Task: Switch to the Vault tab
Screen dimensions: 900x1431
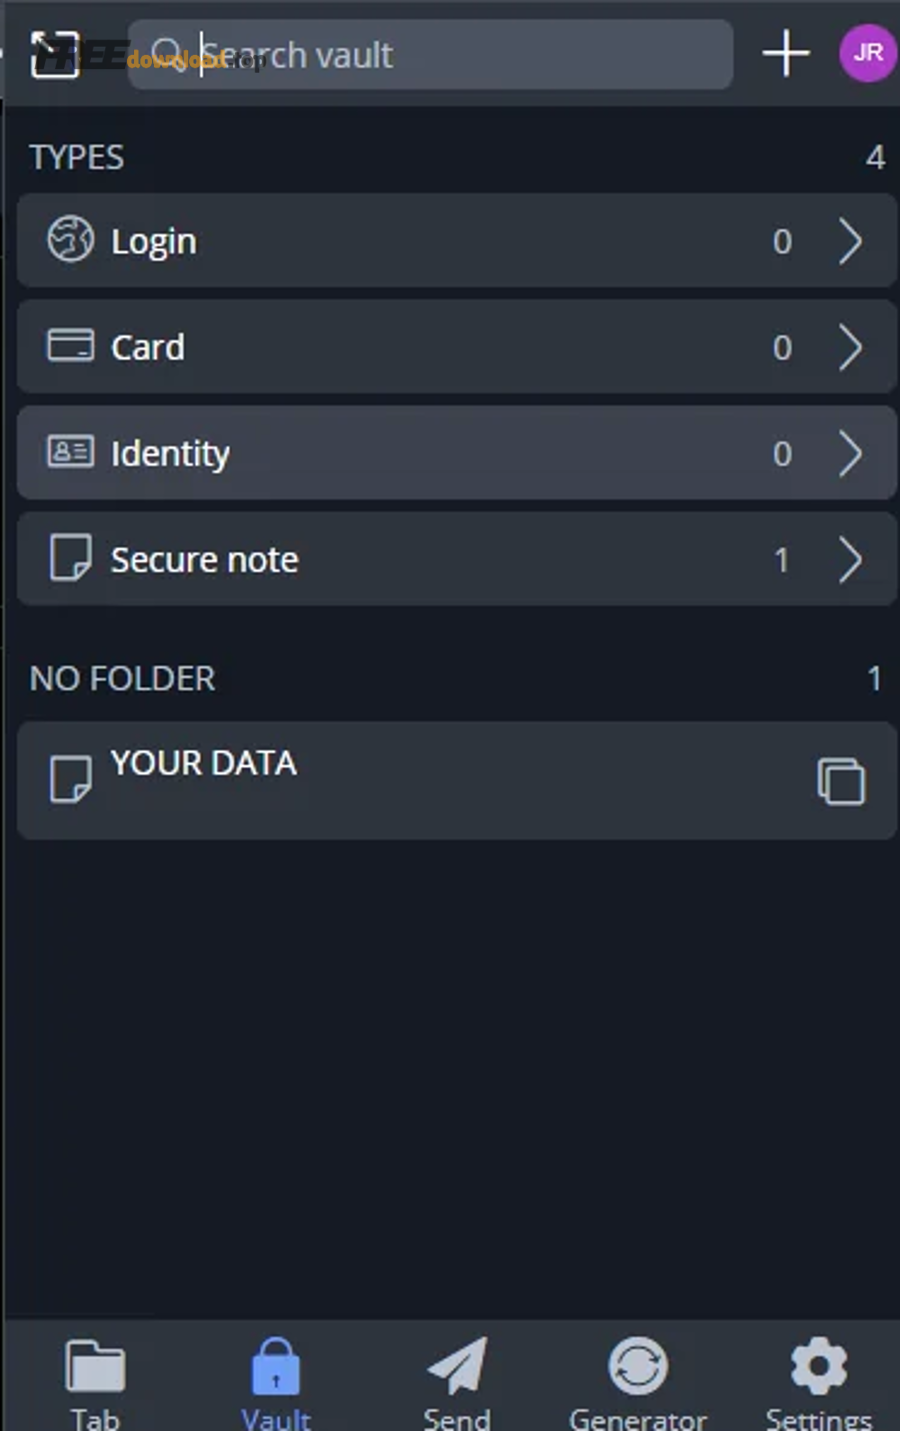Action: coord(276,1382)
